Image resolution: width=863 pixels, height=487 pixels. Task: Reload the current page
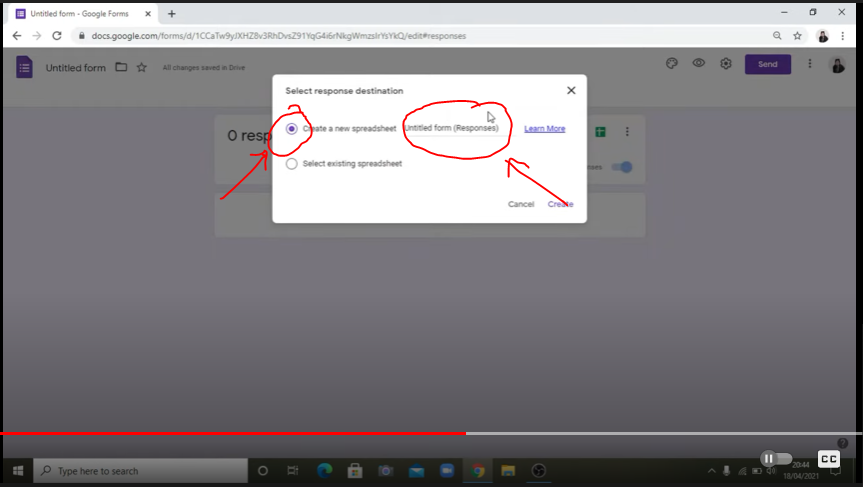(x=57, y=36)
